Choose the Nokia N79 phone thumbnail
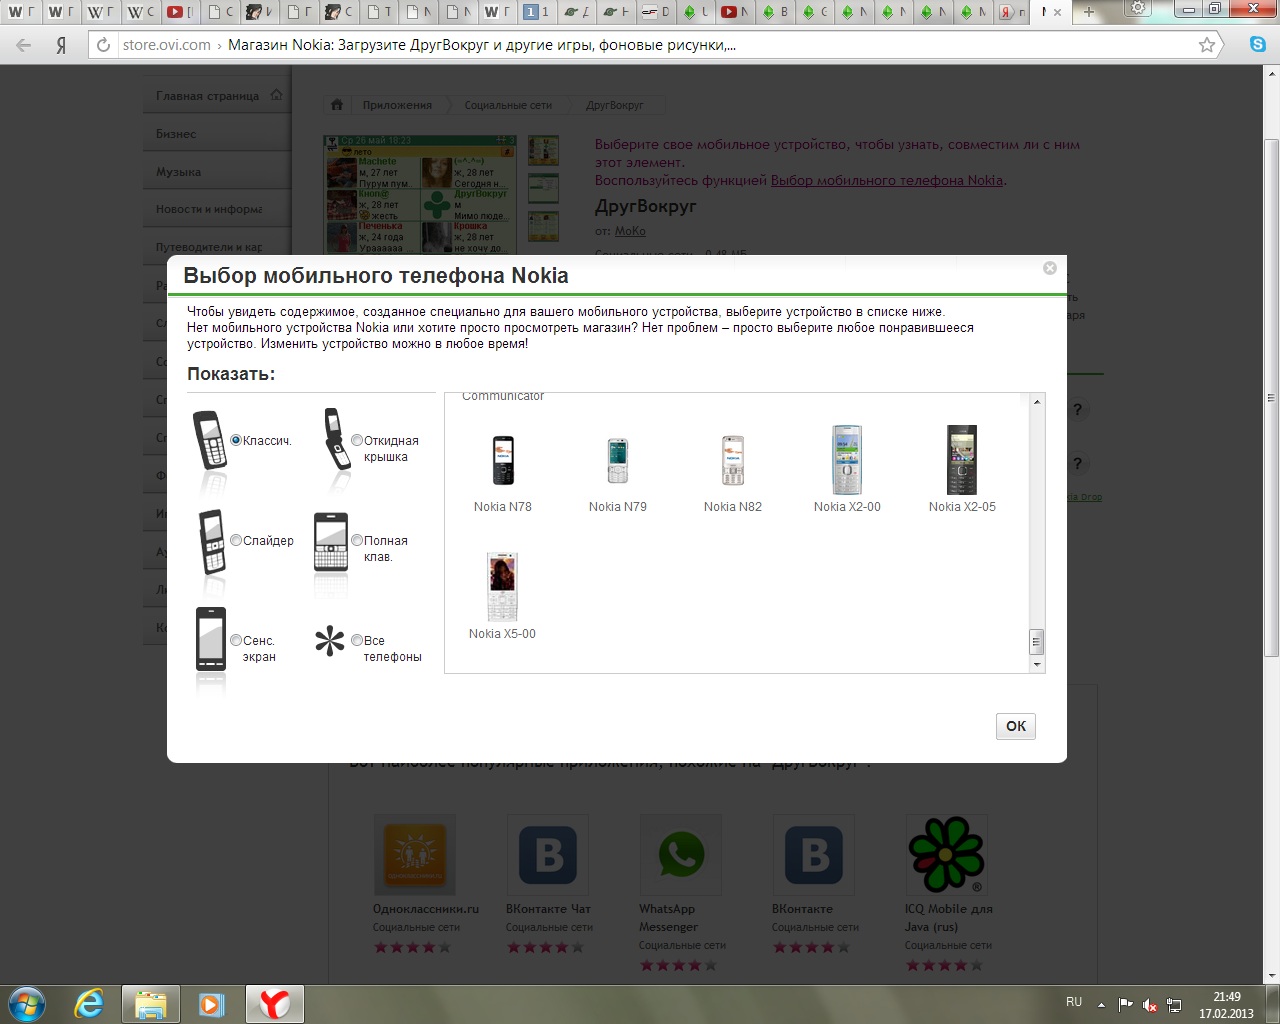Image resolution: width=1280 pixels, height=1024 pixels. tap(618, 461)
